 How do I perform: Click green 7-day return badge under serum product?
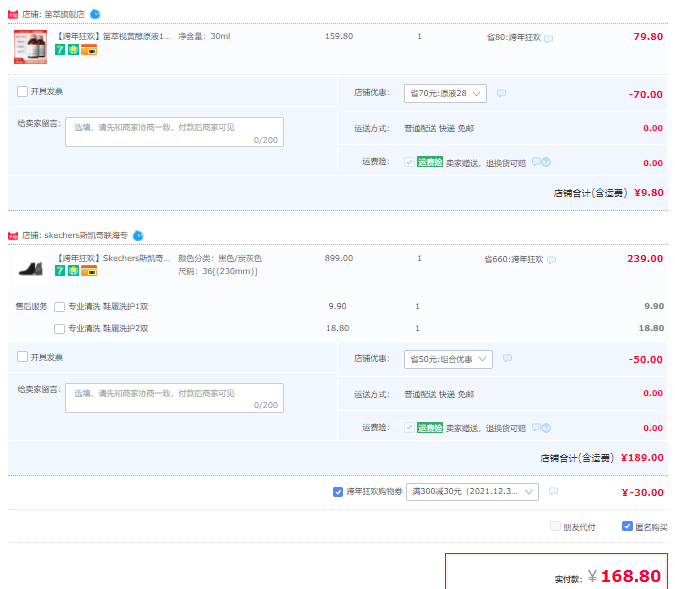pyautogui.click(x=60, y=50)
